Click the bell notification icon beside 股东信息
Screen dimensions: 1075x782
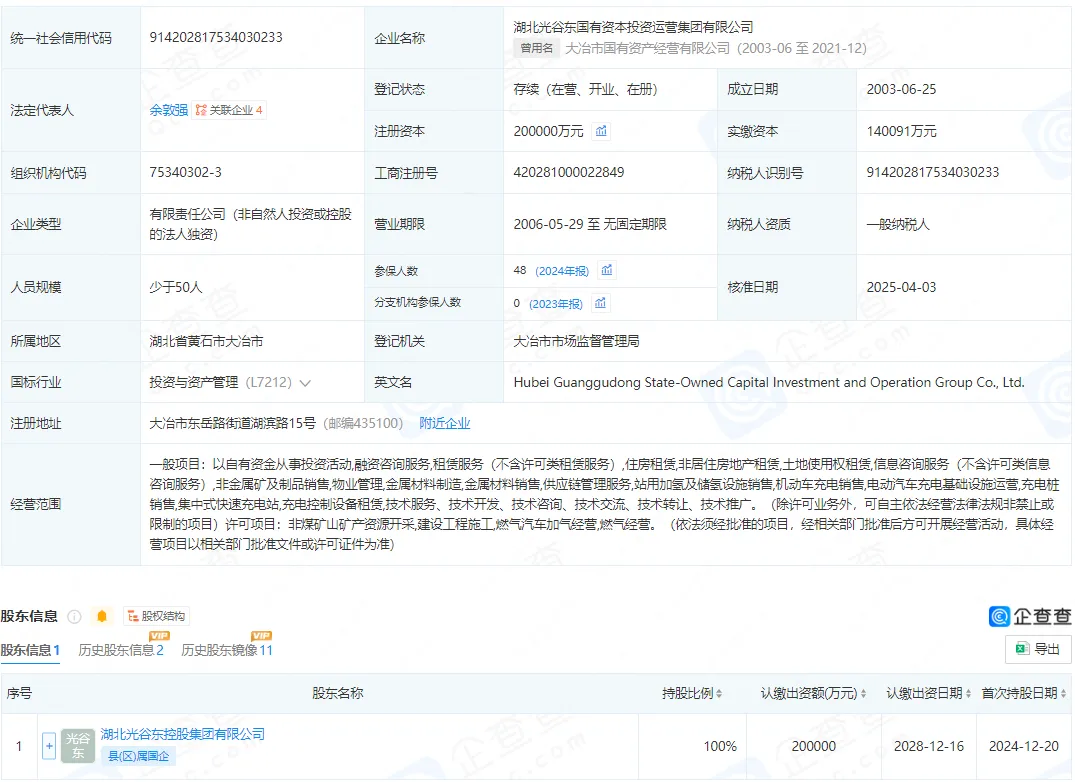(100, 617)
